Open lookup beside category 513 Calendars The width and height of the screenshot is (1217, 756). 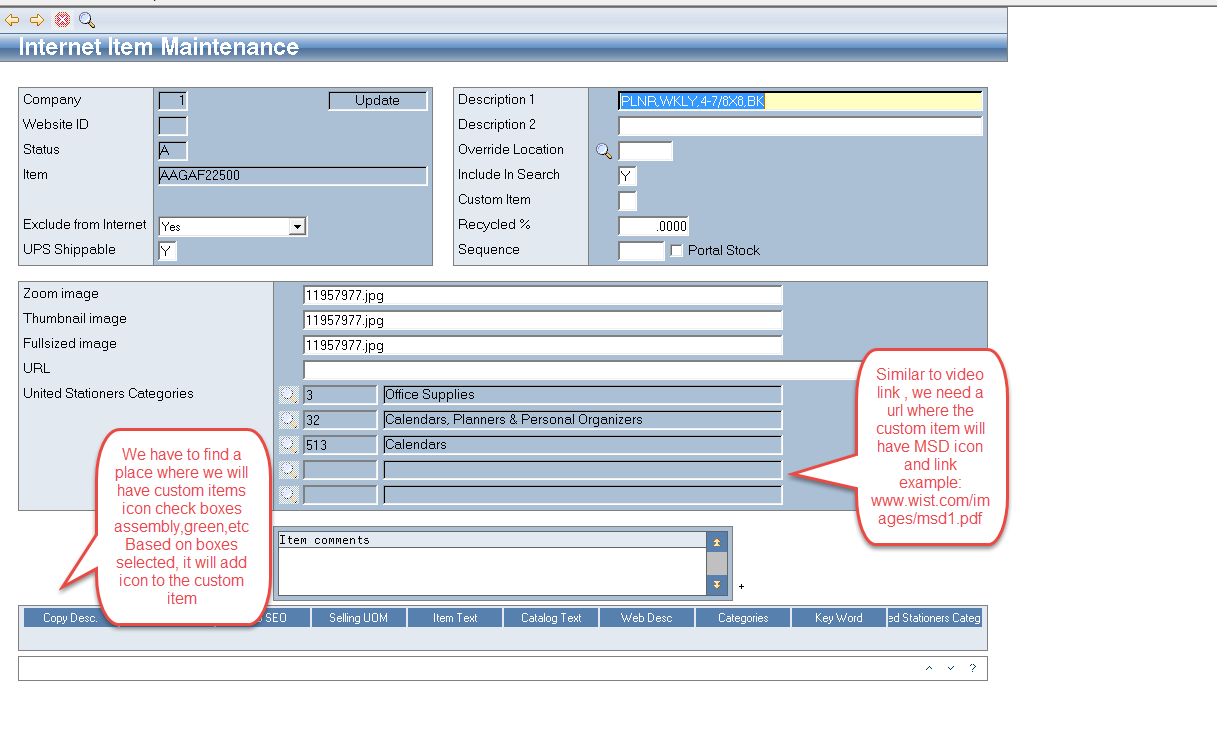pyautogui.click(x=288, y=445)
